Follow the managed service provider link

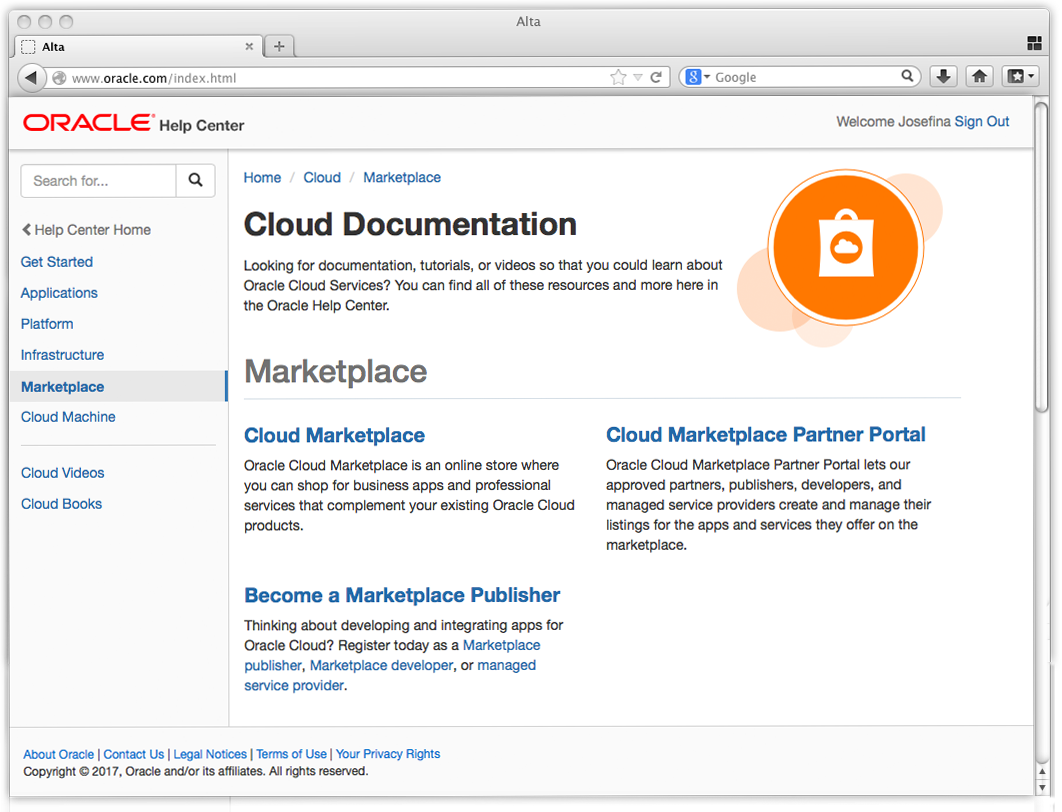[x=507, y=666]
